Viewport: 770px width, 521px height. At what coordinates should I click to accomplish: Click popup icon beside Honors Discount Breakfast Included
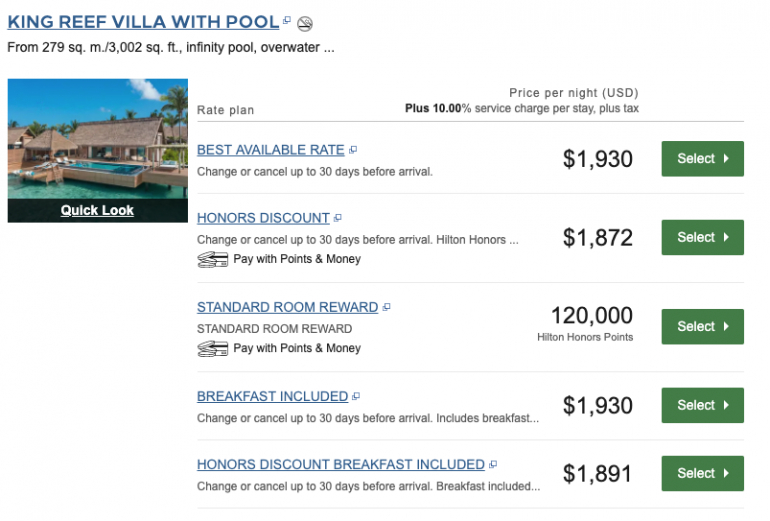tap(493, 465)
